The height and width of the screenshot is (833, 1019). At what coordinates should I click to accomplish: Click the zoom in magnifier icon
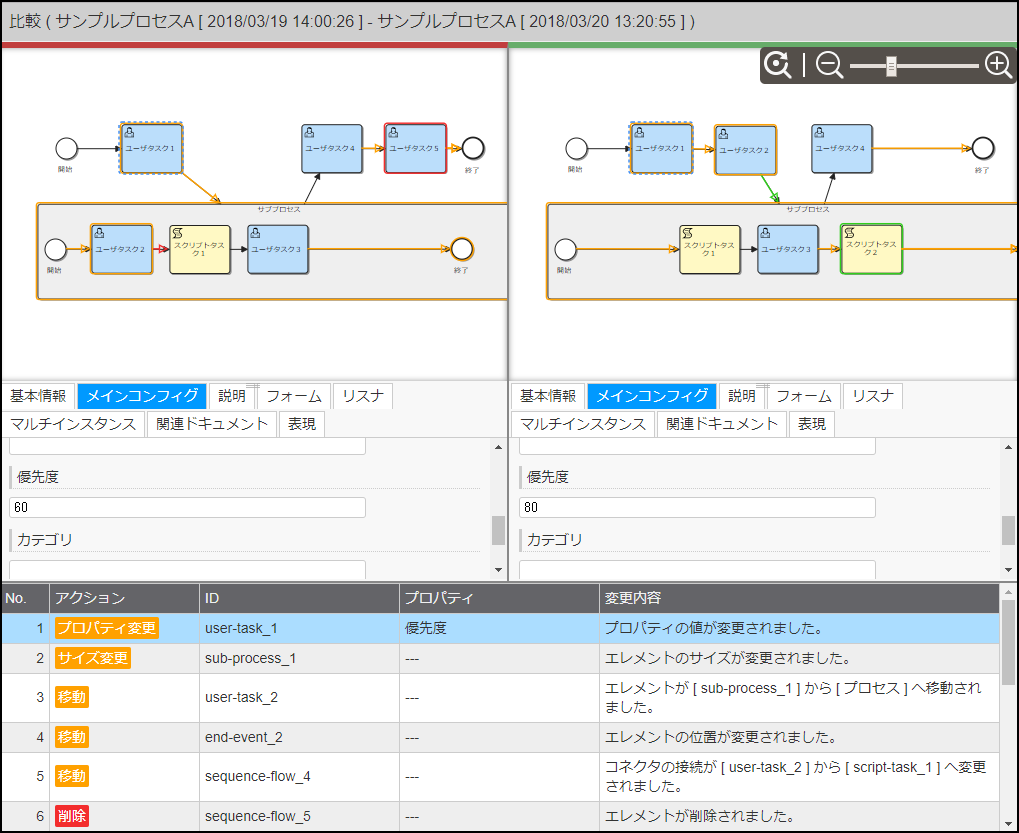(999, 65)
